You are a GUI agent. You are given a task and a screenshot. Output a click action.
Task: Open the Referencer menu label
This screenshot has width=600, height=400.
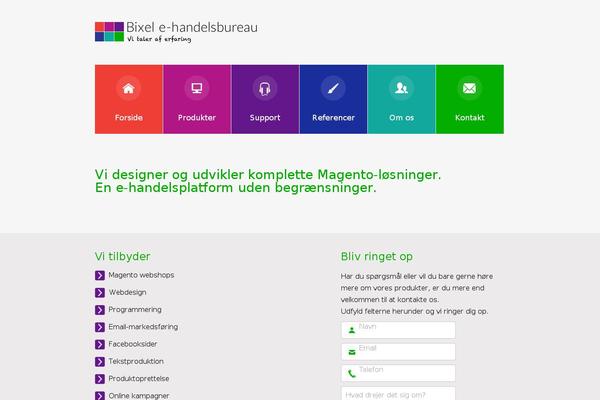(333, 118)
